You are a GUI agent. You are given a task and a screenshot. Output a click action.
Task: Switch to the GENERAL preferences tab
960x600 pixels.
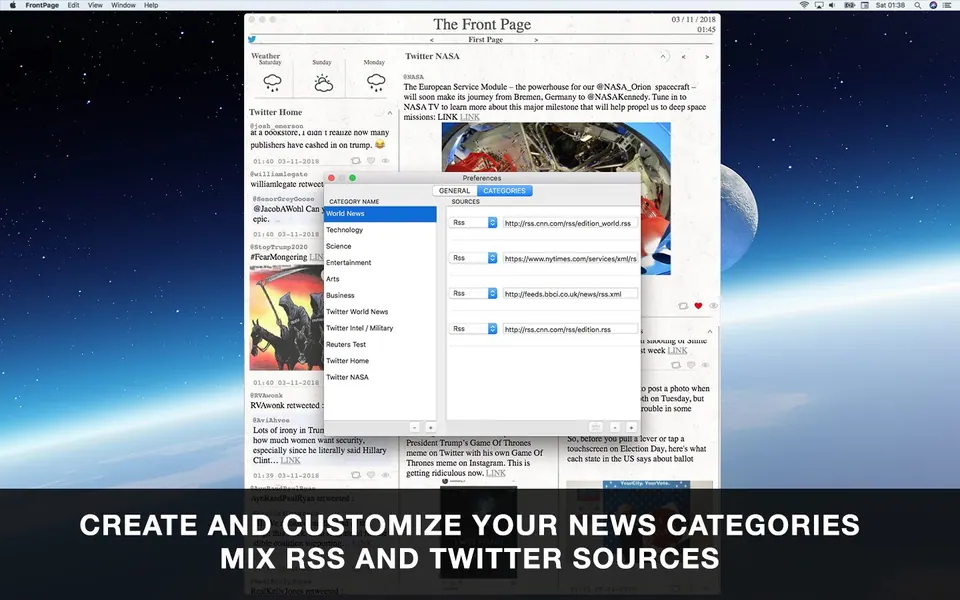point(454,191)
